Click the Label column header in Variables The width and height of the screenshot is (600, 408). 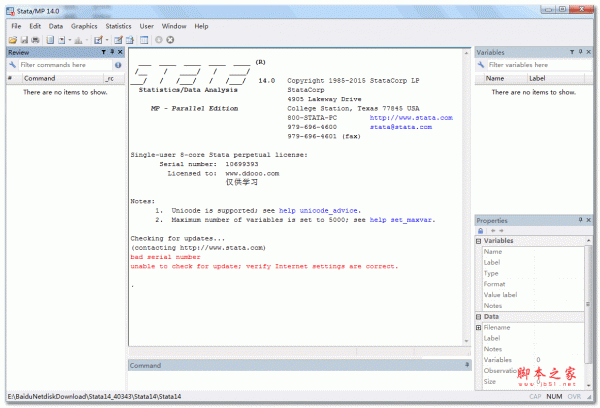[556, 78]
